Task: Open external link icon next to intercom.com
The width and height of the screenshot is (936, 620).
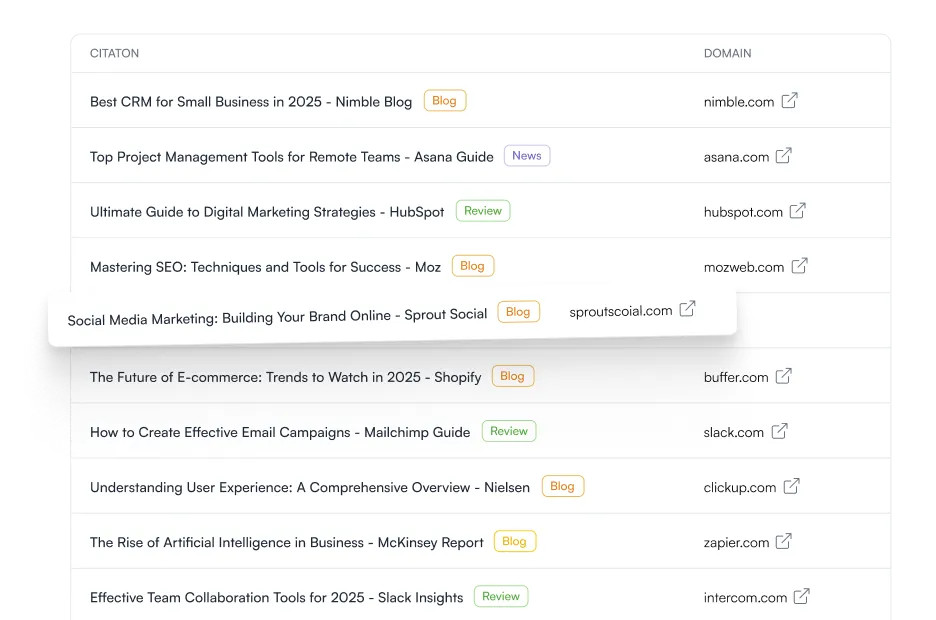Action: [x=801, y=596]
